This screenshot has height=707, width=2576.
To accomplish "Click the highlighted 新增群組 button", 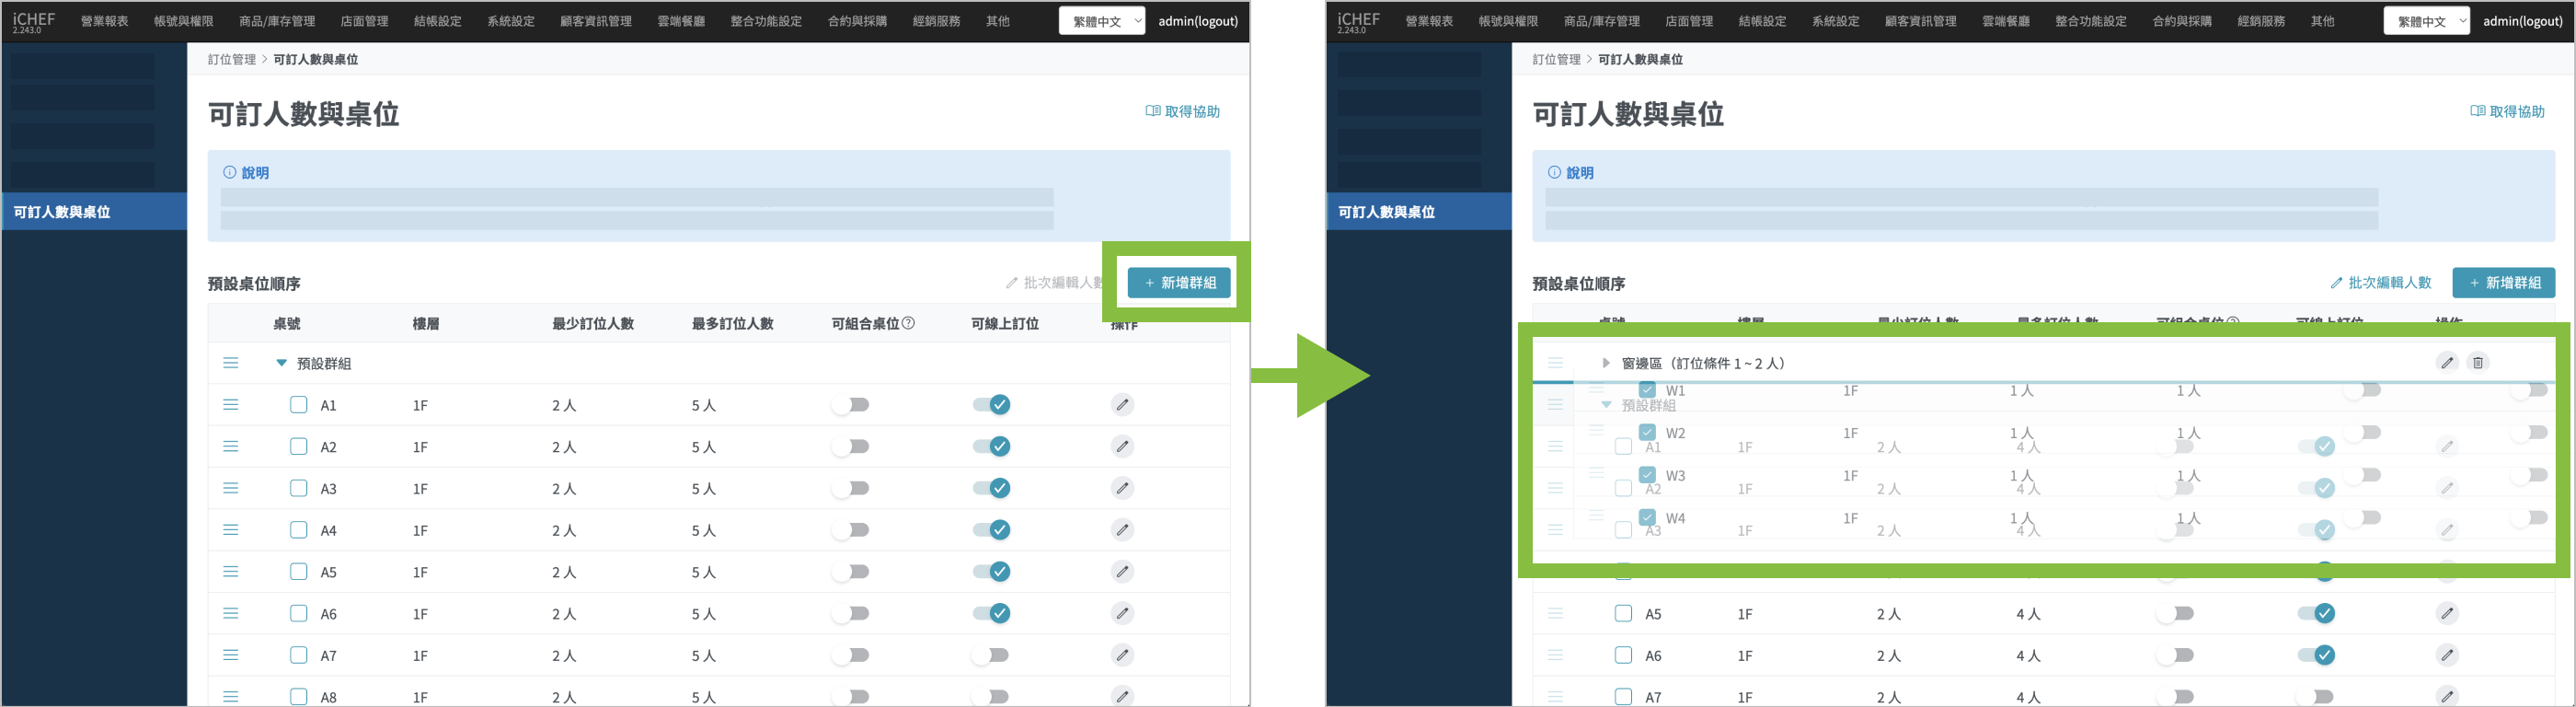I will (x=1179, y=283).
